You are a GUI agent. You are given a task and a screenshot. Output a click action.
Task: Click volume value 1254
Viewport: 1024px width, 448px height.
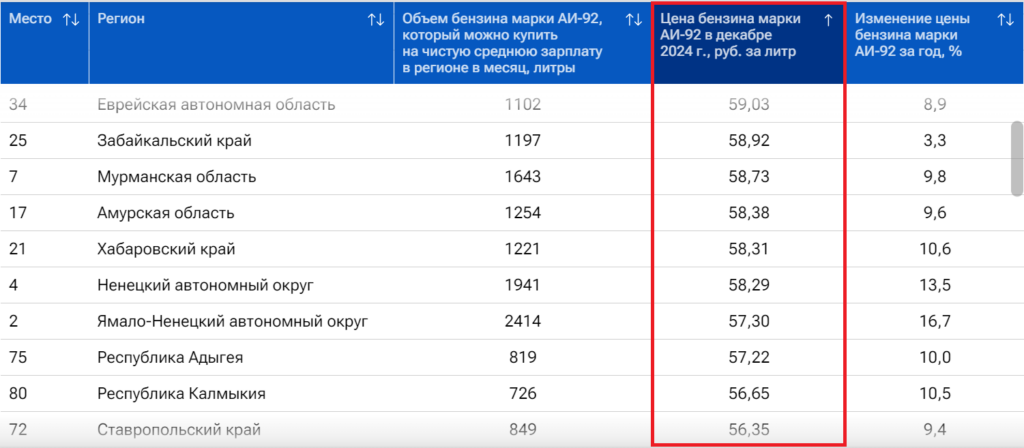pos(523,213)
